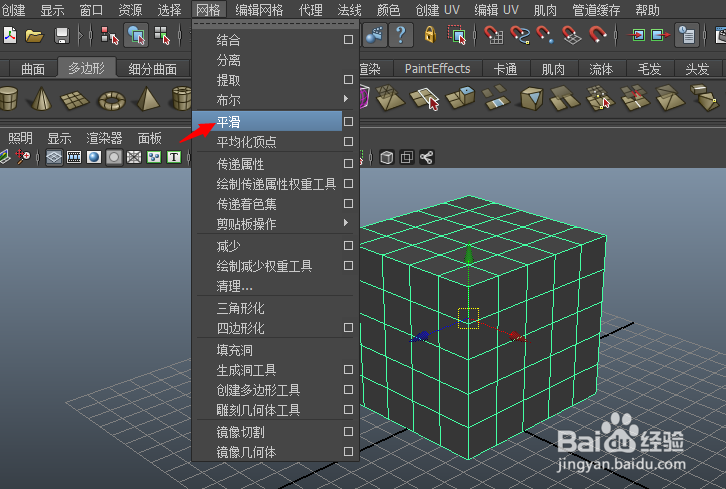Click the snap to curves magnet icon
The height and width of the screenshot is (489, 726).
519,35
